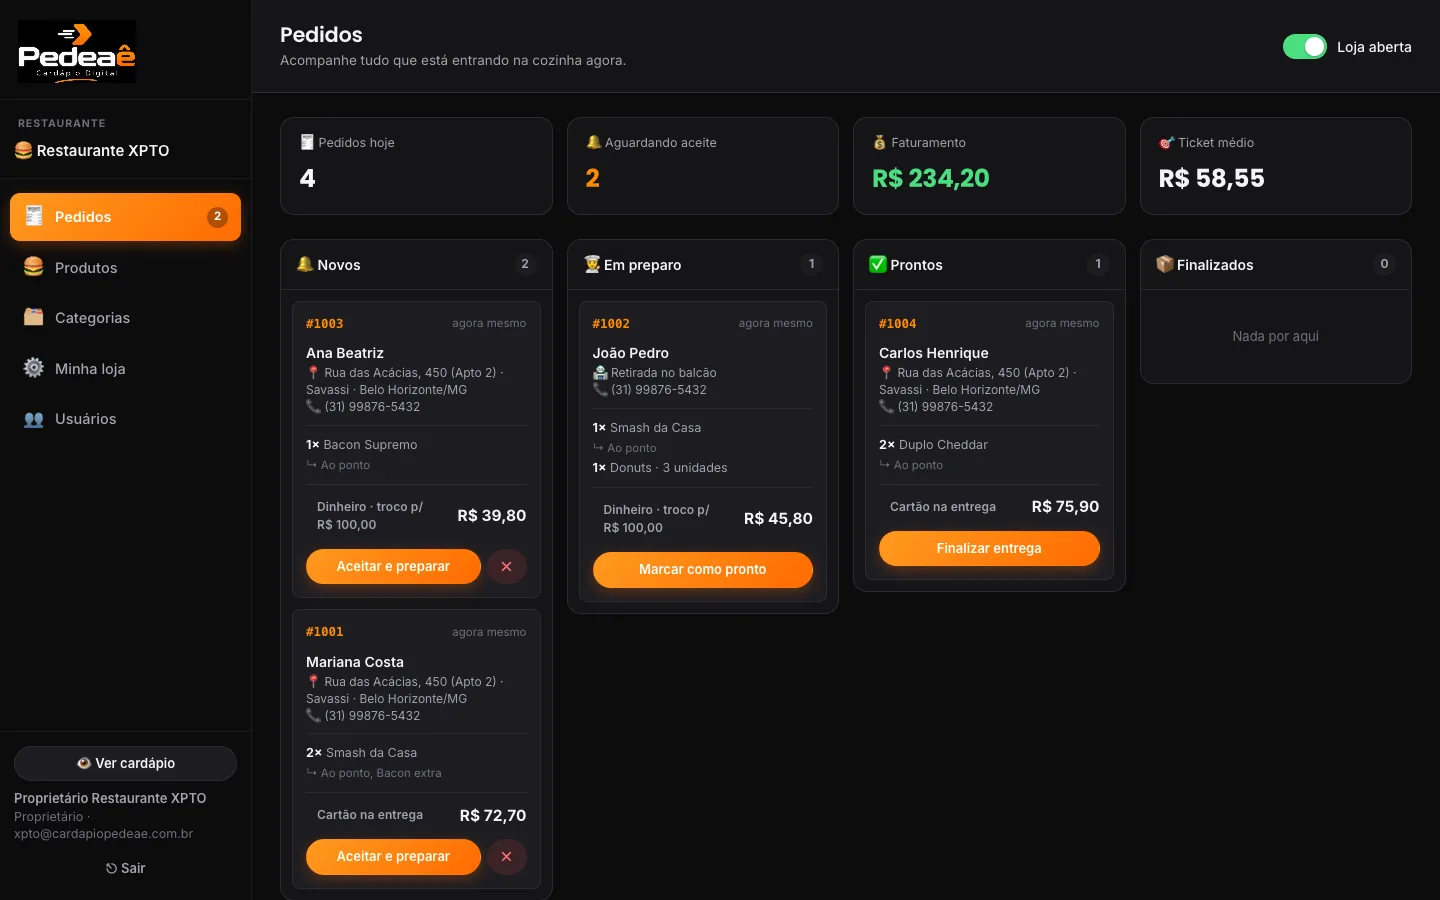
Task: Click the Finalizados count badge showing 0
Action: click(x=1384, y=264)
